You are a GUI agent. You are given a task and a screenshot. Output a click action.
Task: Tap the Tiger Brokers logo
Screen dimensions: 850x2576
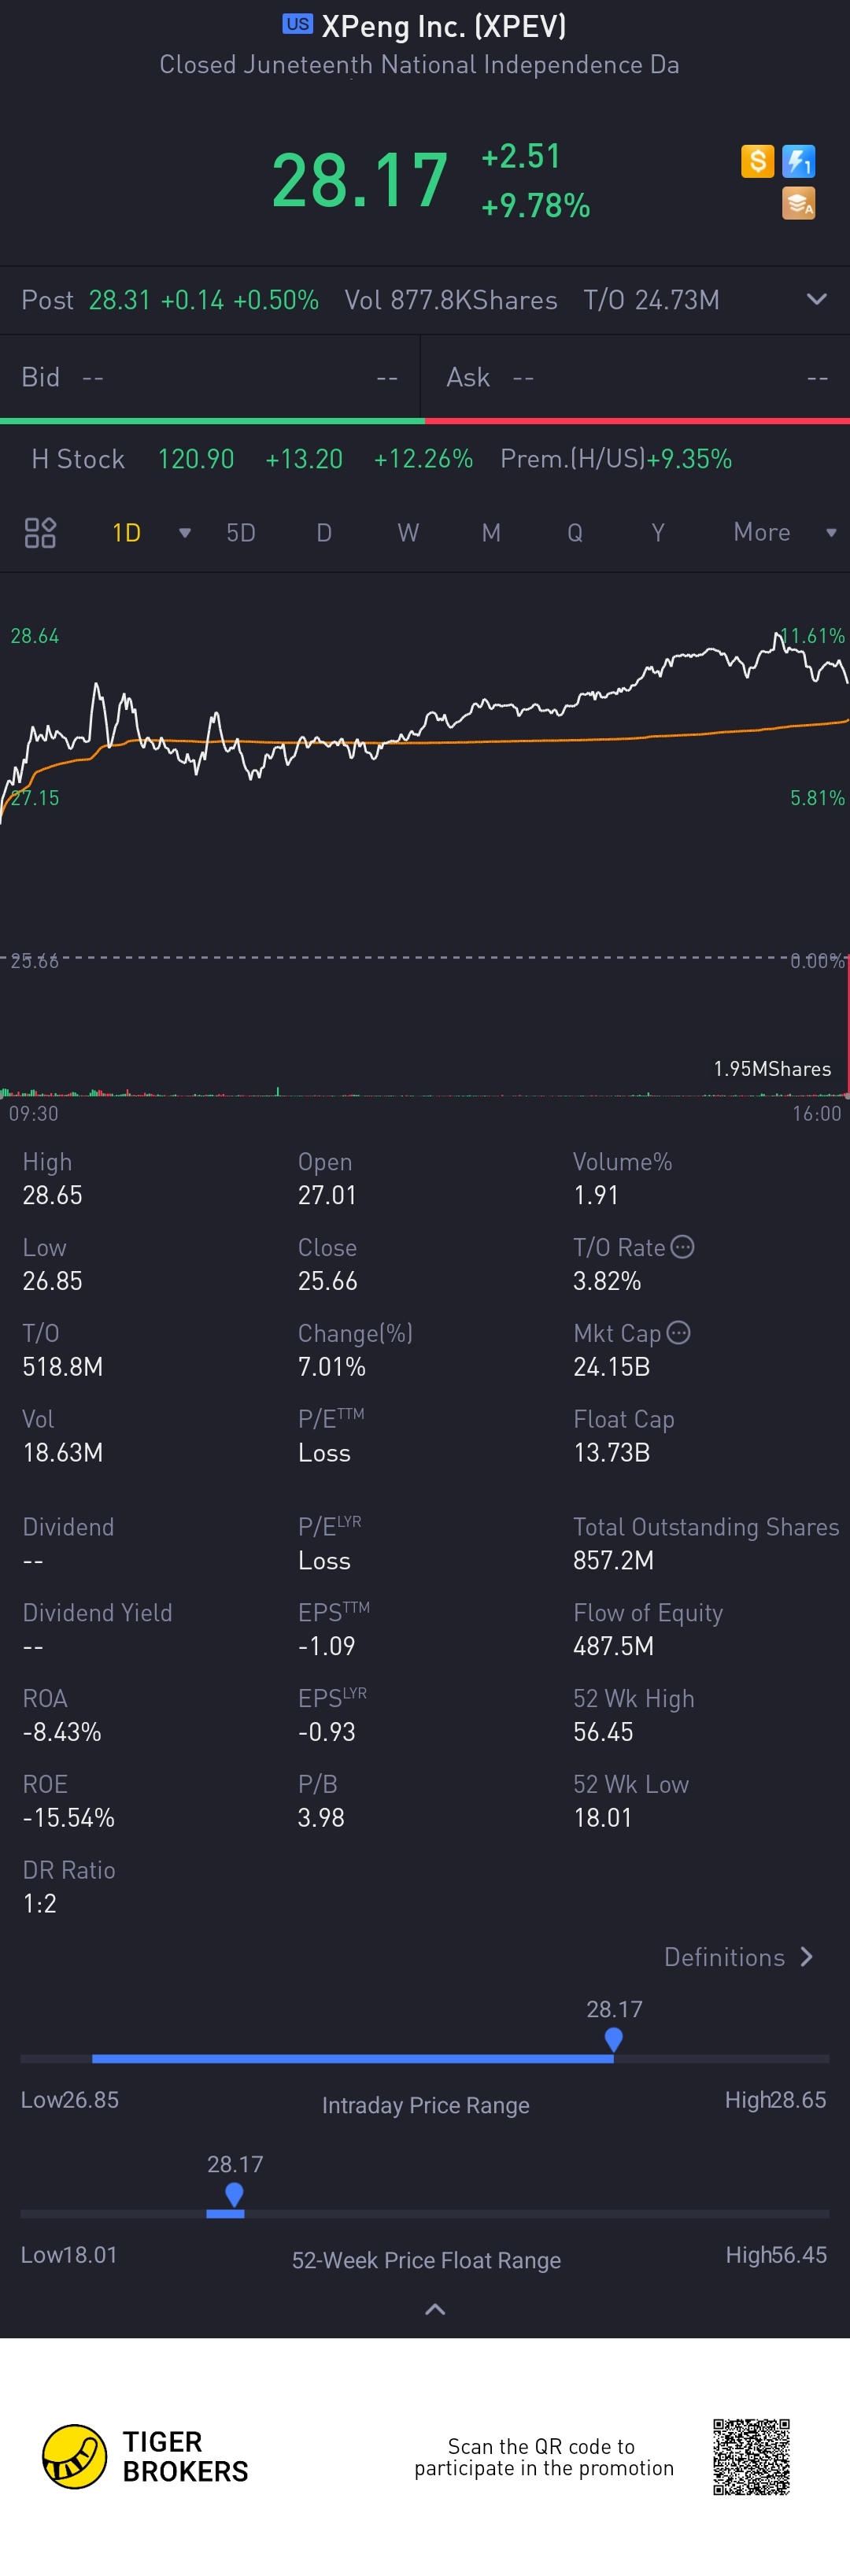(x=145, y=2456)
